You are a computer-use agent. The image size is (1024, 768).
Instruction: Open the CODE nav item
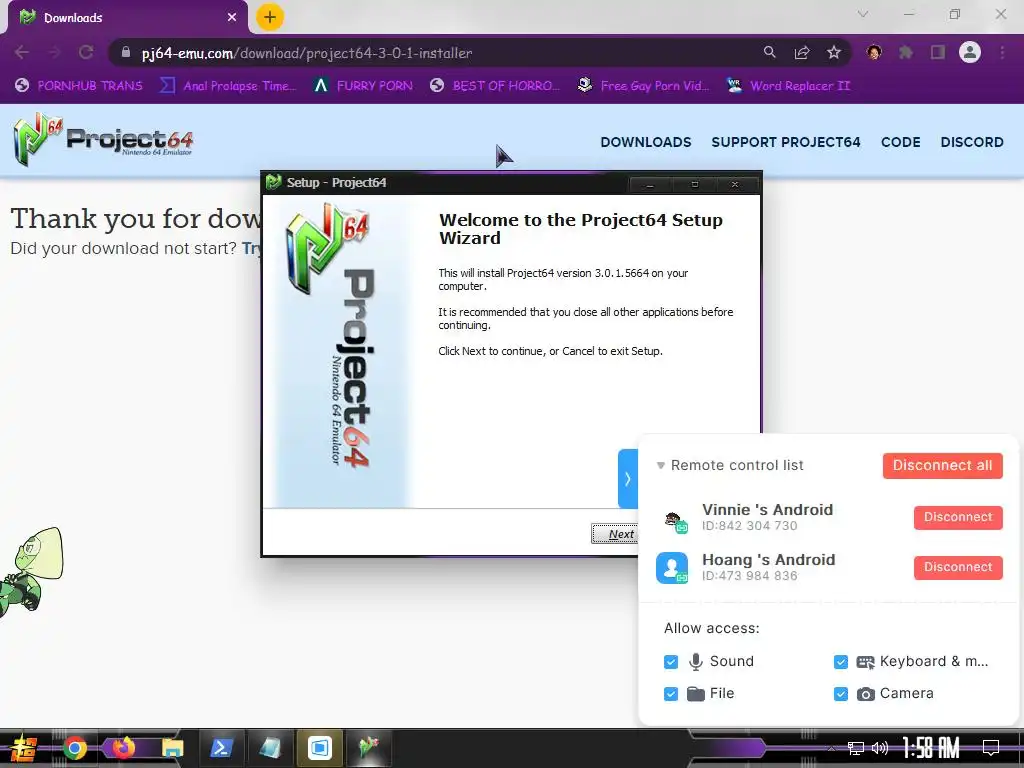(x=901, y=142)
